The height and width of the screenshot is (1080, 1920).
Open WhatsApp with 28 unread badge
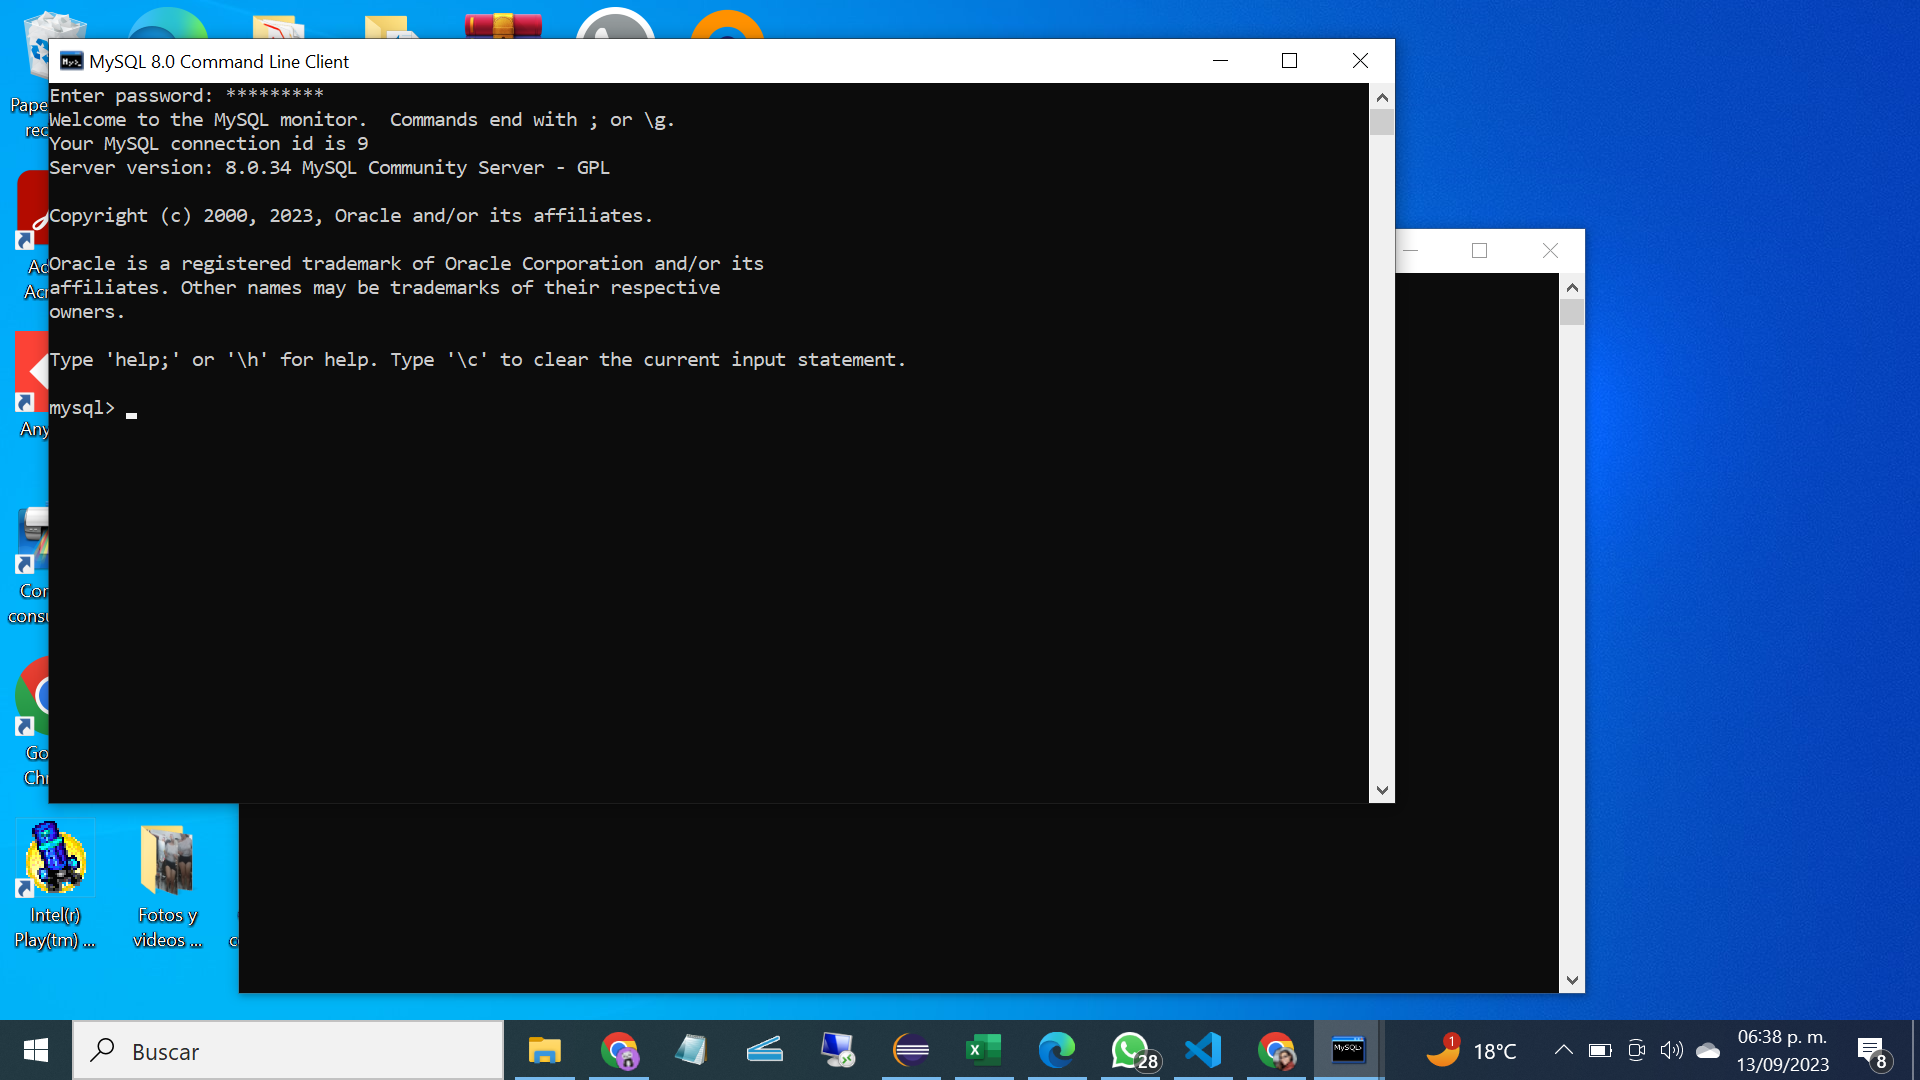[x=1131, y=1050]
